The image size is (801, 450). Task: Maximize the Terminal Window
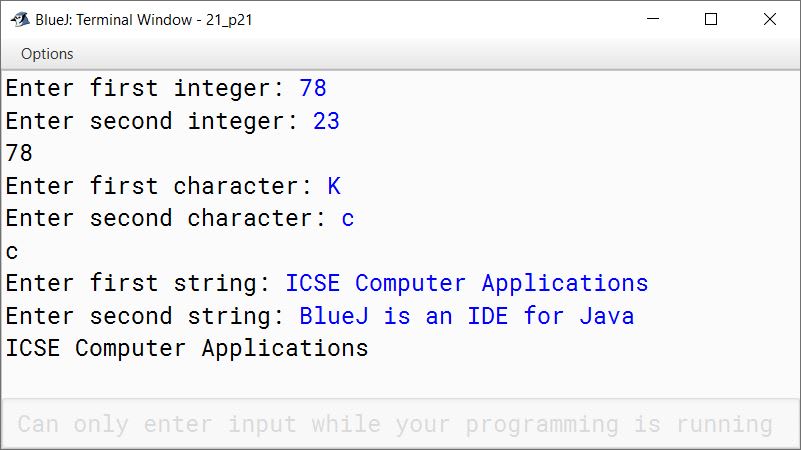click(x=711, y=19)
